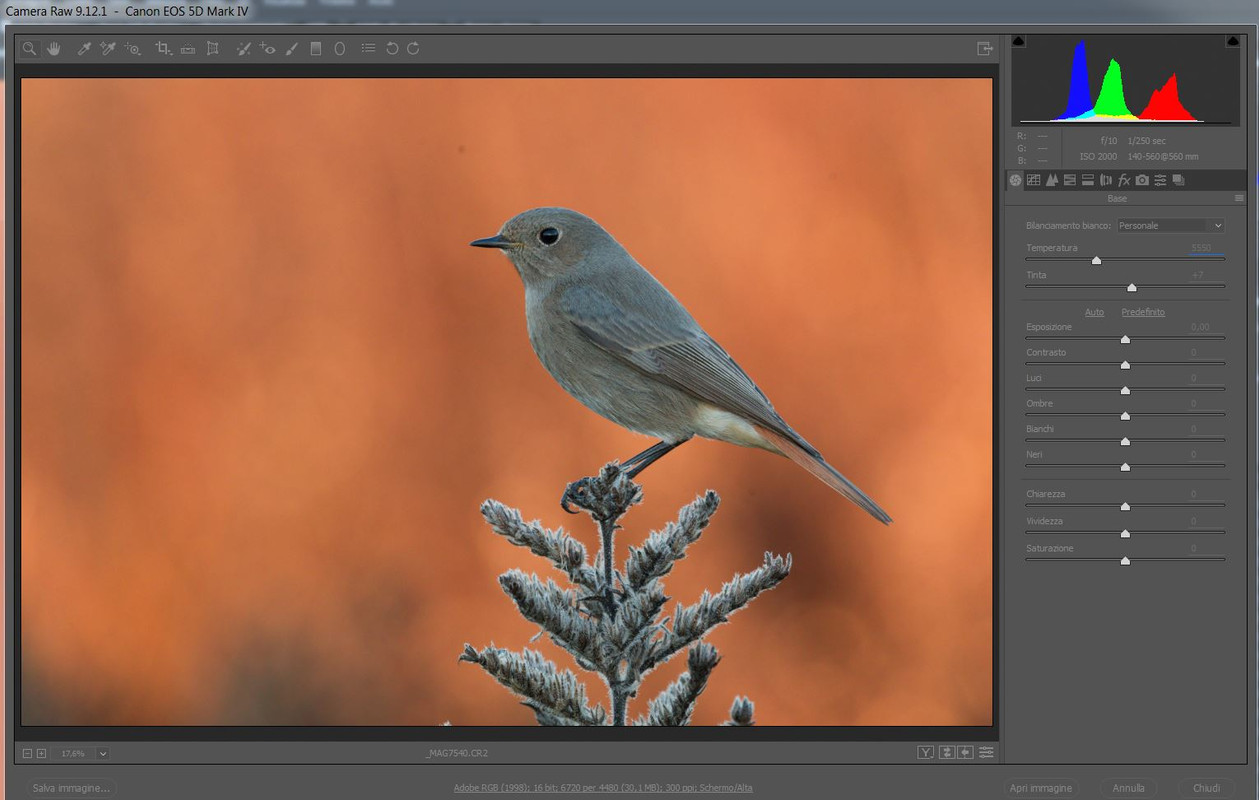Toggle full screen mode icon
Image resolution: width=1259 pixels, height=800 pixels.
(x=985, y=48)
